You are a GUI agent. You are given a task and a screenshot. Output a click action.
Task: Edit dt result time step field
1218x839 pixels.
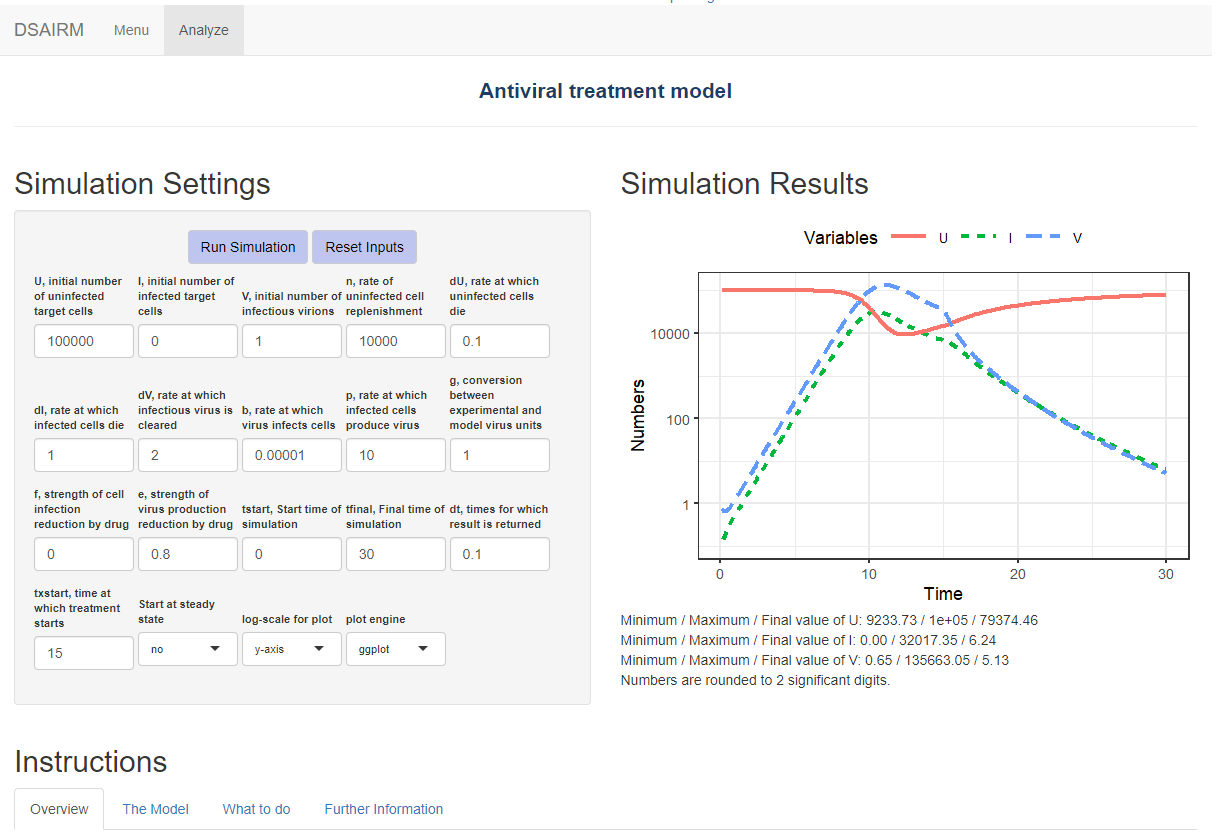click(500, 554)
